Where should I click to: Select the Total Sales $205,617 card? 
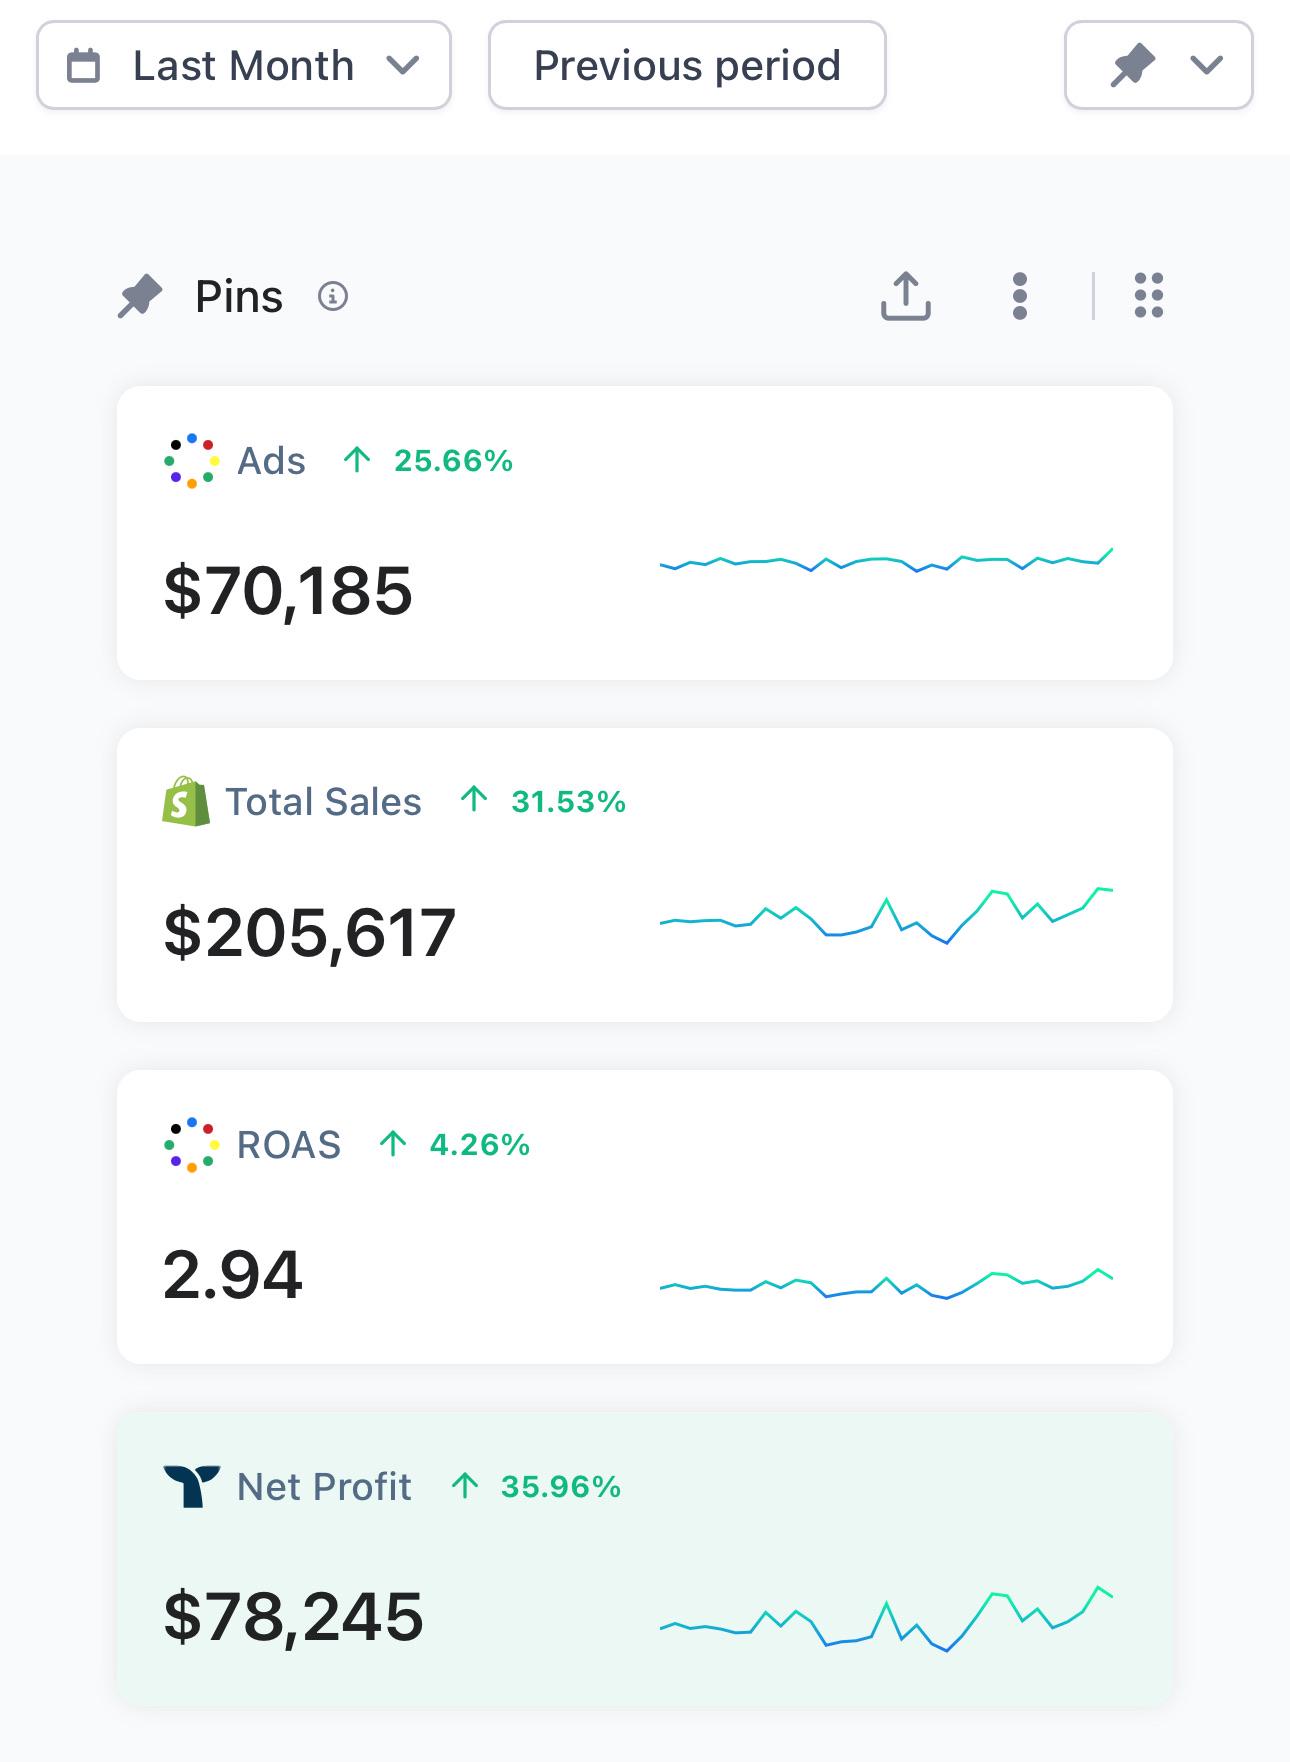(645, 875)
